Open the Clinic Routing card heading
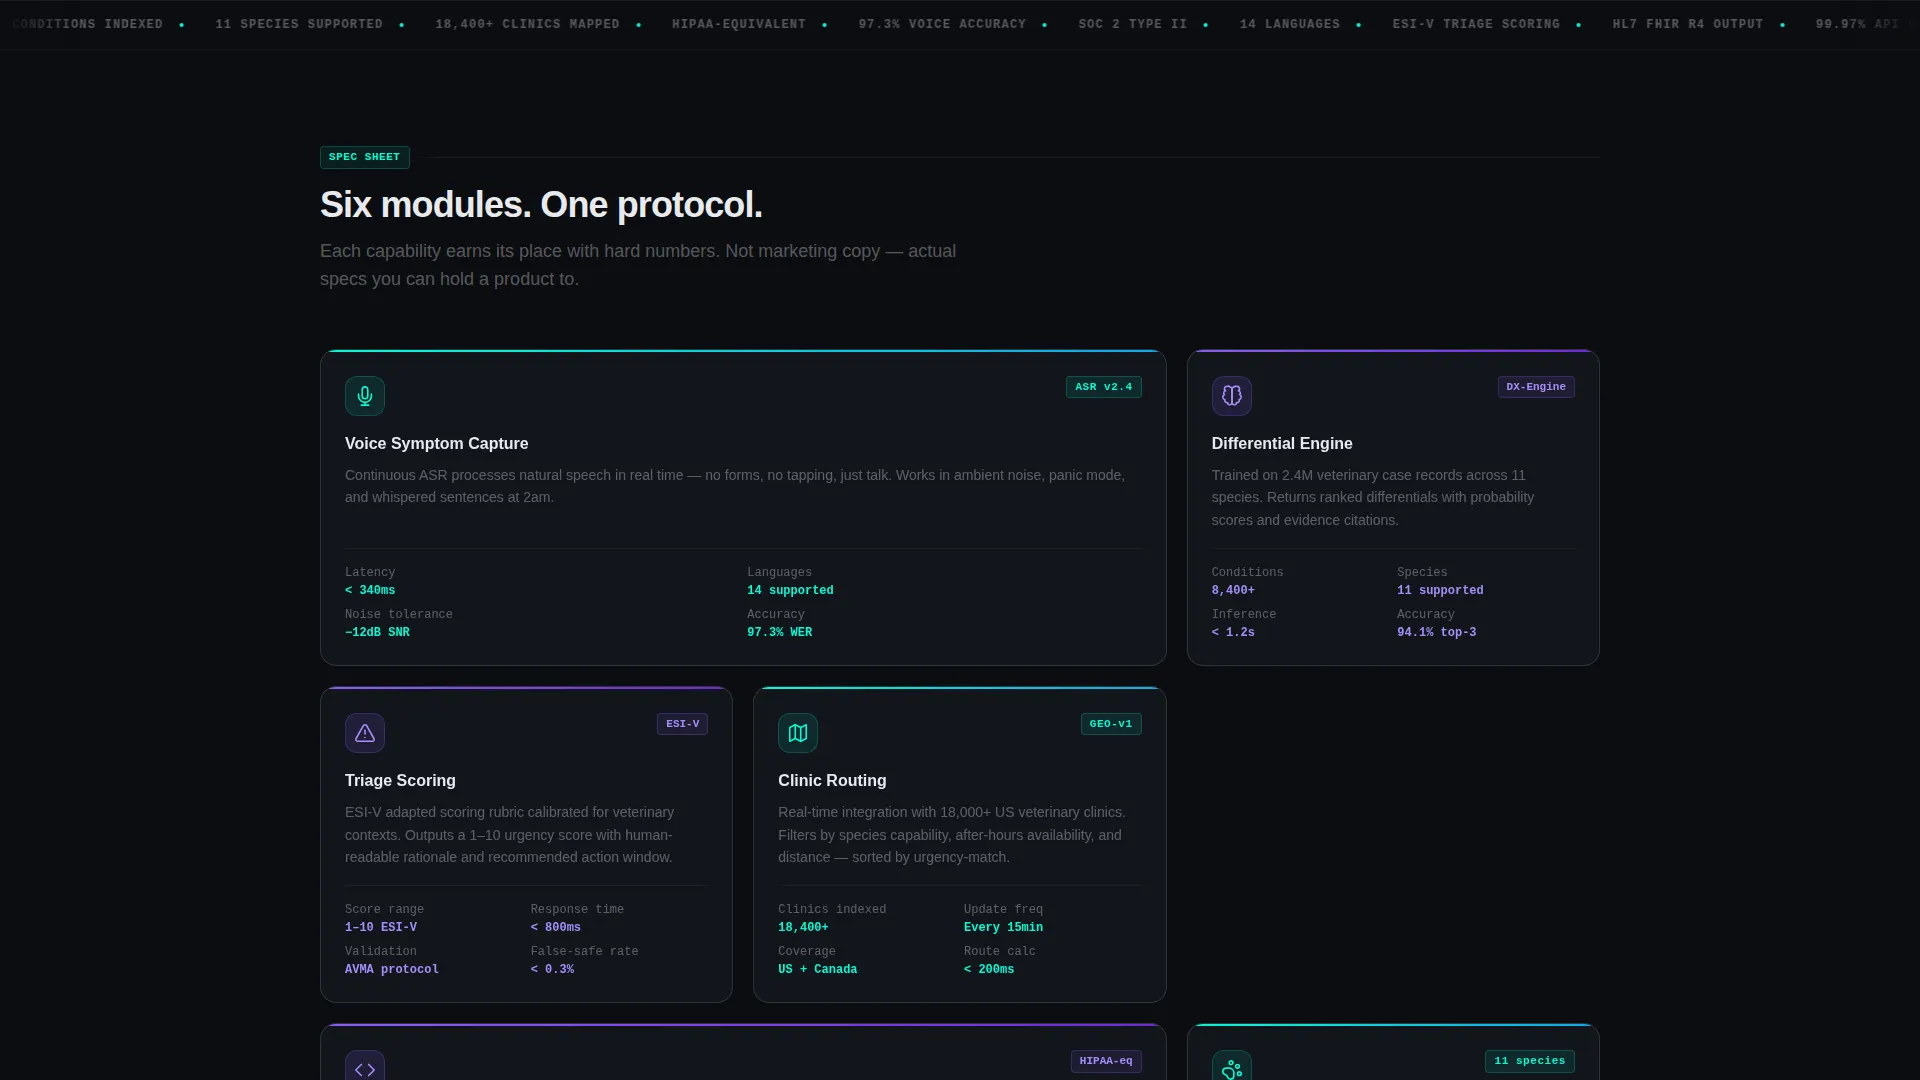1920x1080 pixels. 832,780
